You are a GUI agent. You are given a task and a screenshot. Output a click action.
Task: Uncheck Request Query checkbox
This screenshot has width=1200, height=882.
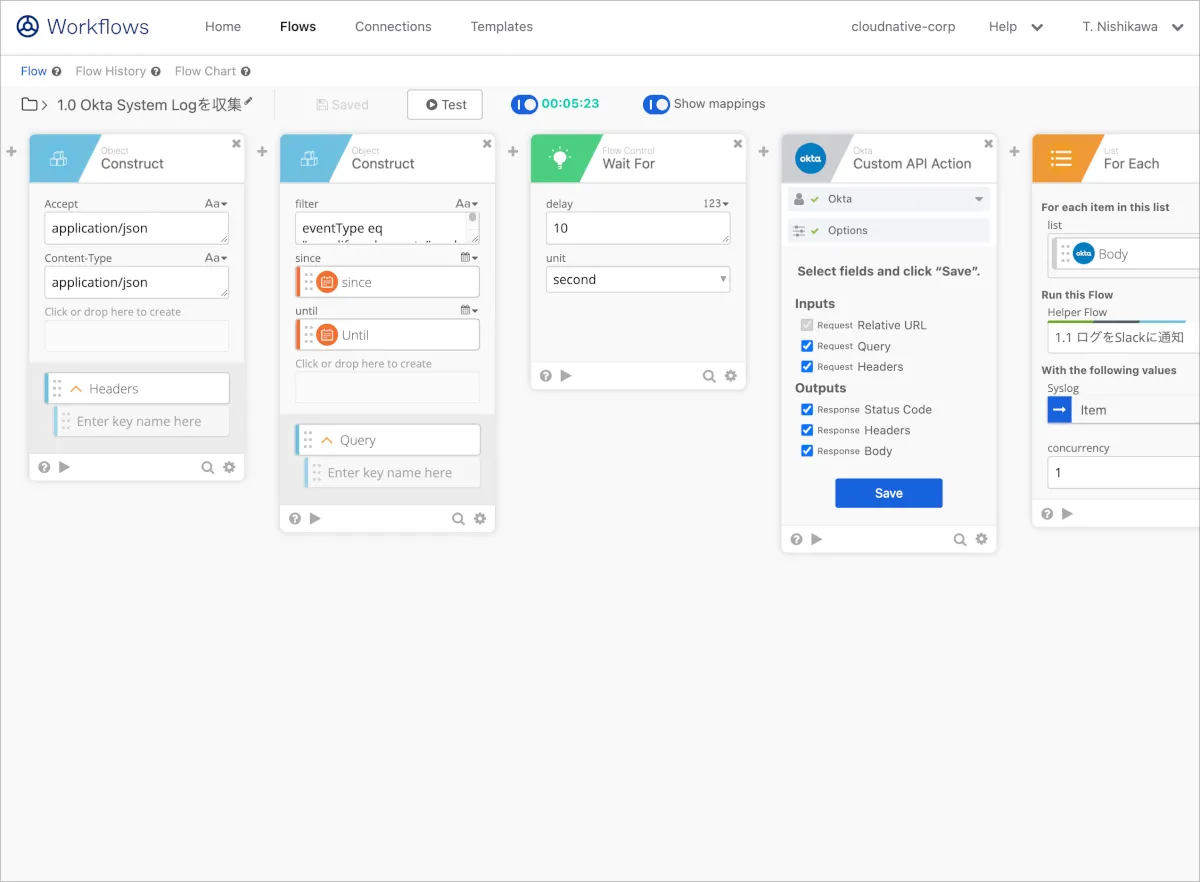807,346
